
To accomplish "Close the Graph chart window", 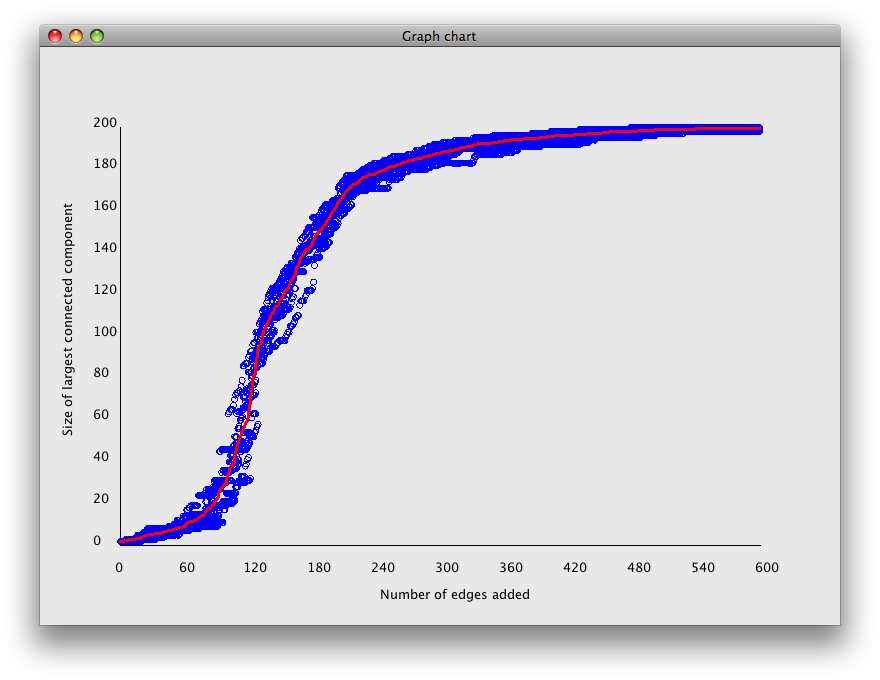I will pos(55,36).
